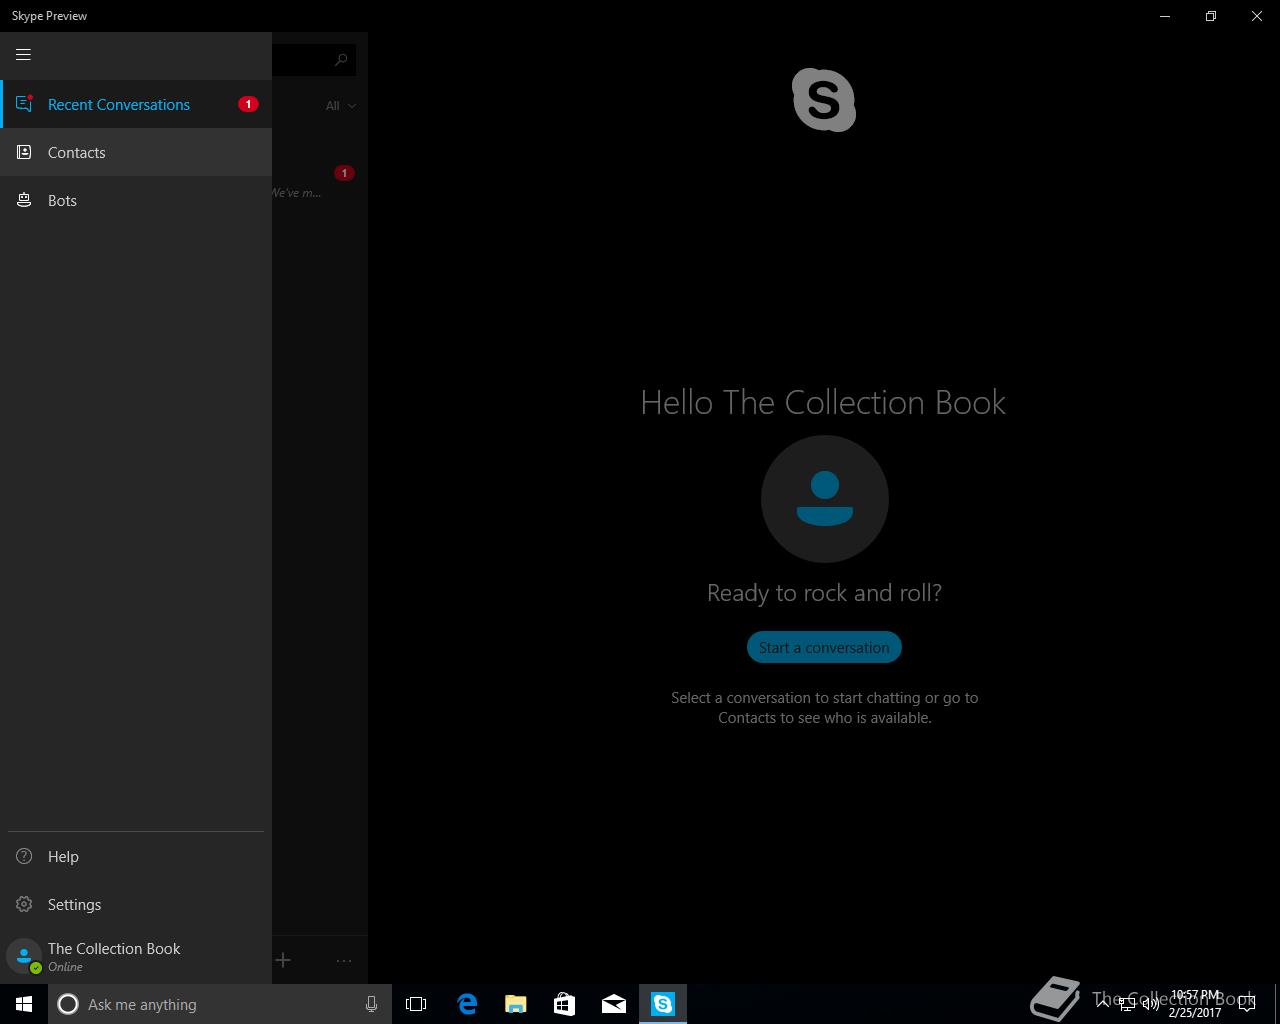This screenshot has height=1024, width=1280.
Task: Click the search magnifier icon
Action: 341,60
